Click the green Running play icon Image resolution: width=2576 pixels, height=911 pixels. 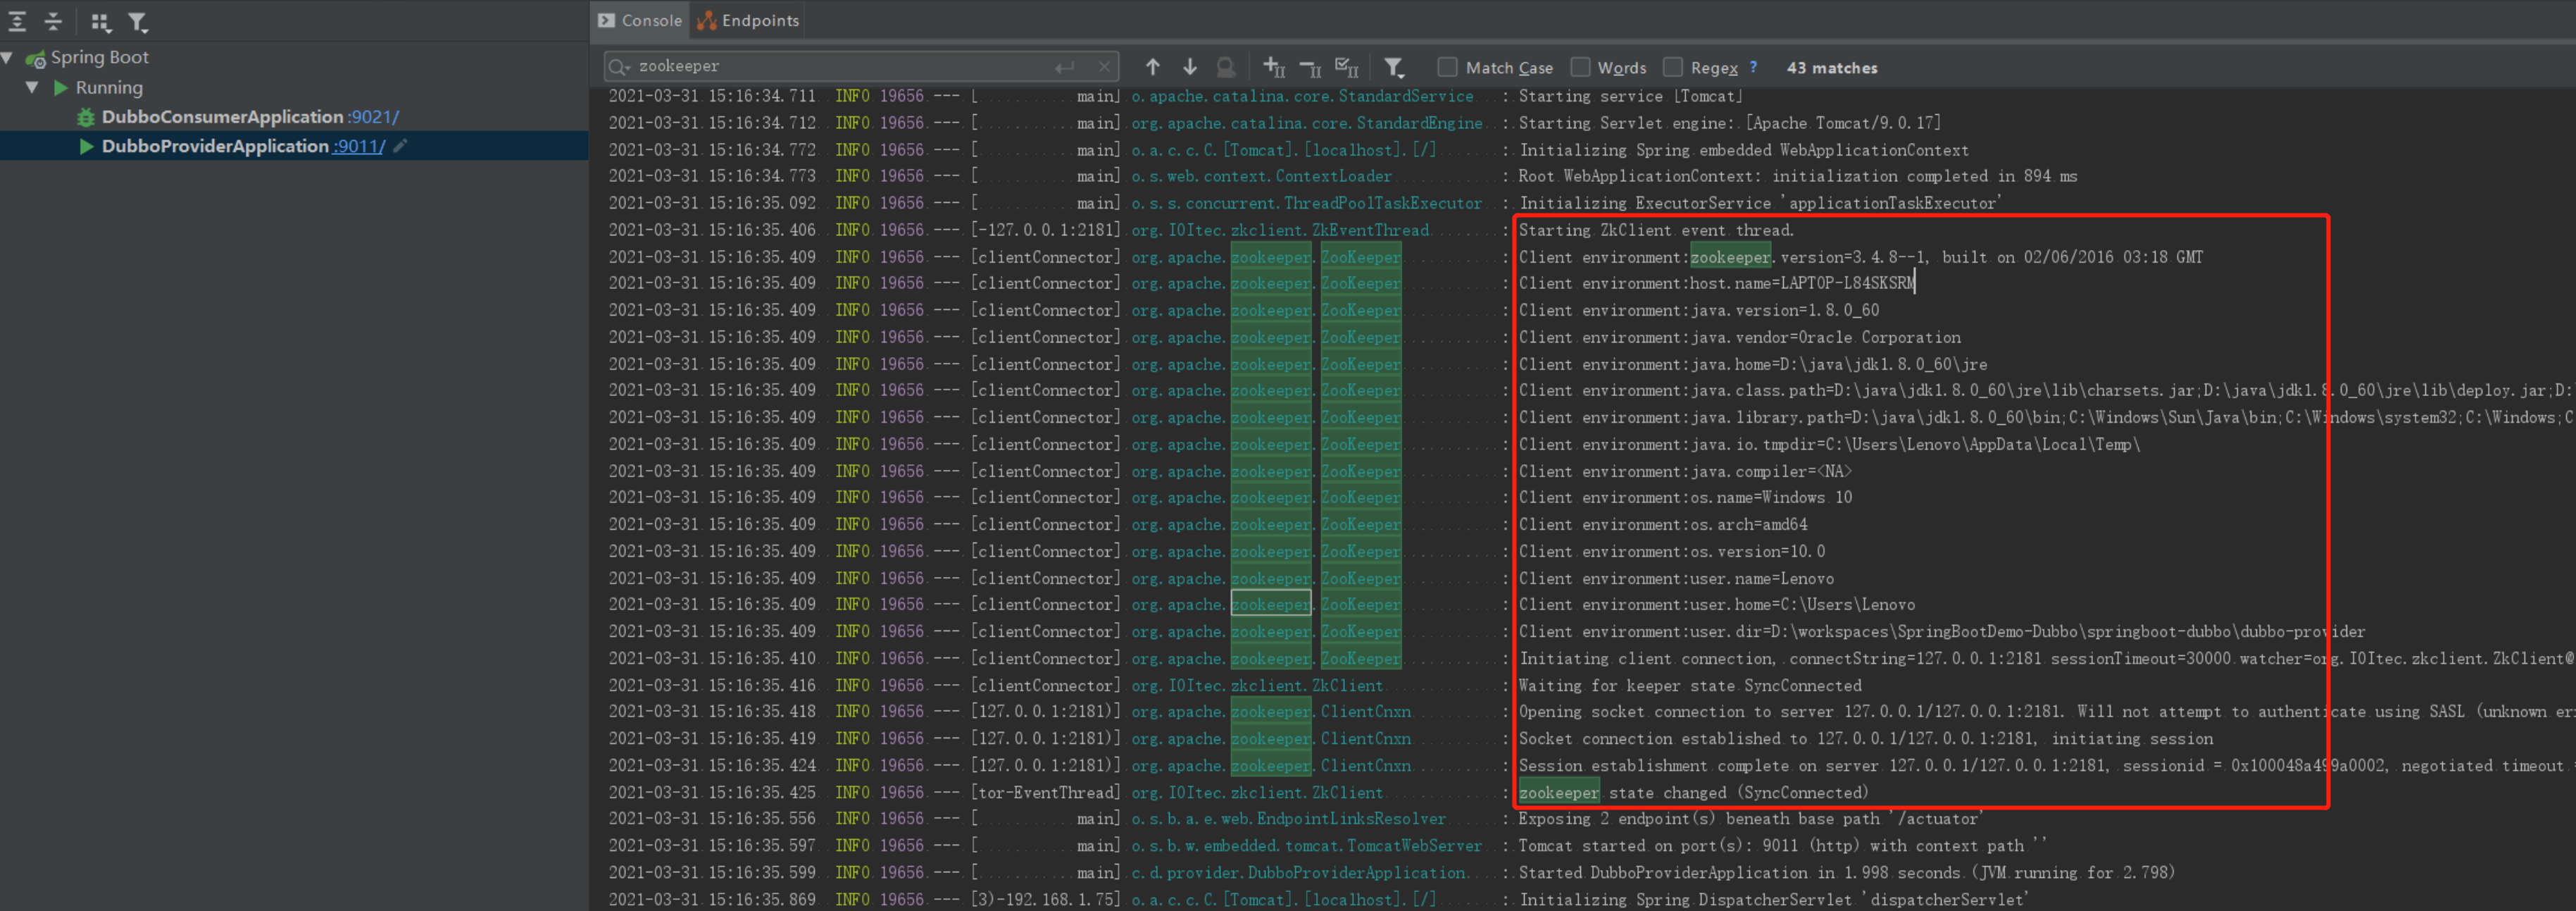(61, 88)
